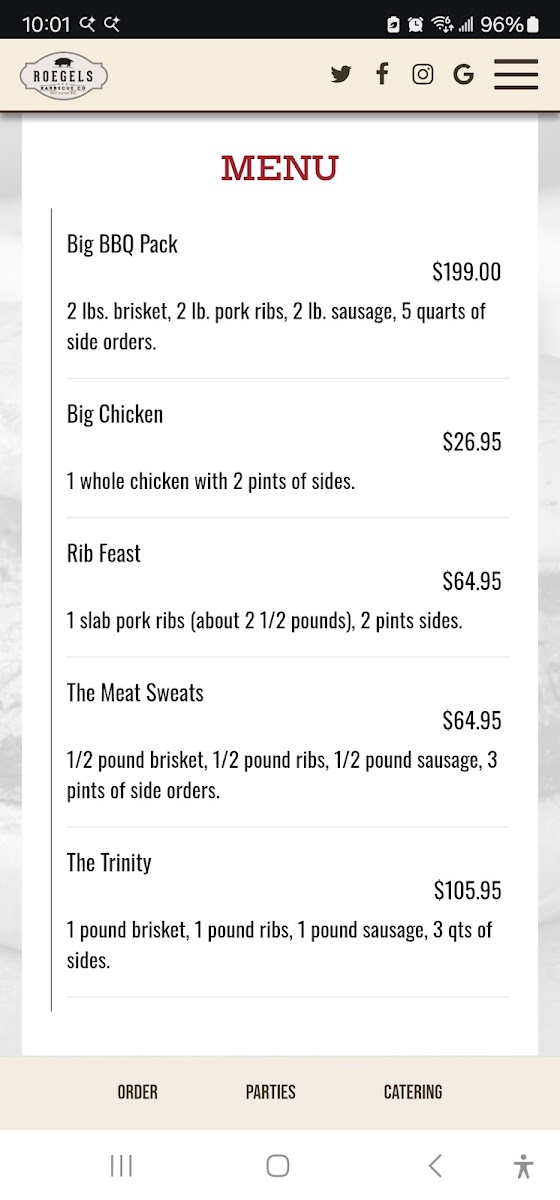
Task: Select The Trinity menu item
Action: click(109, 862)
